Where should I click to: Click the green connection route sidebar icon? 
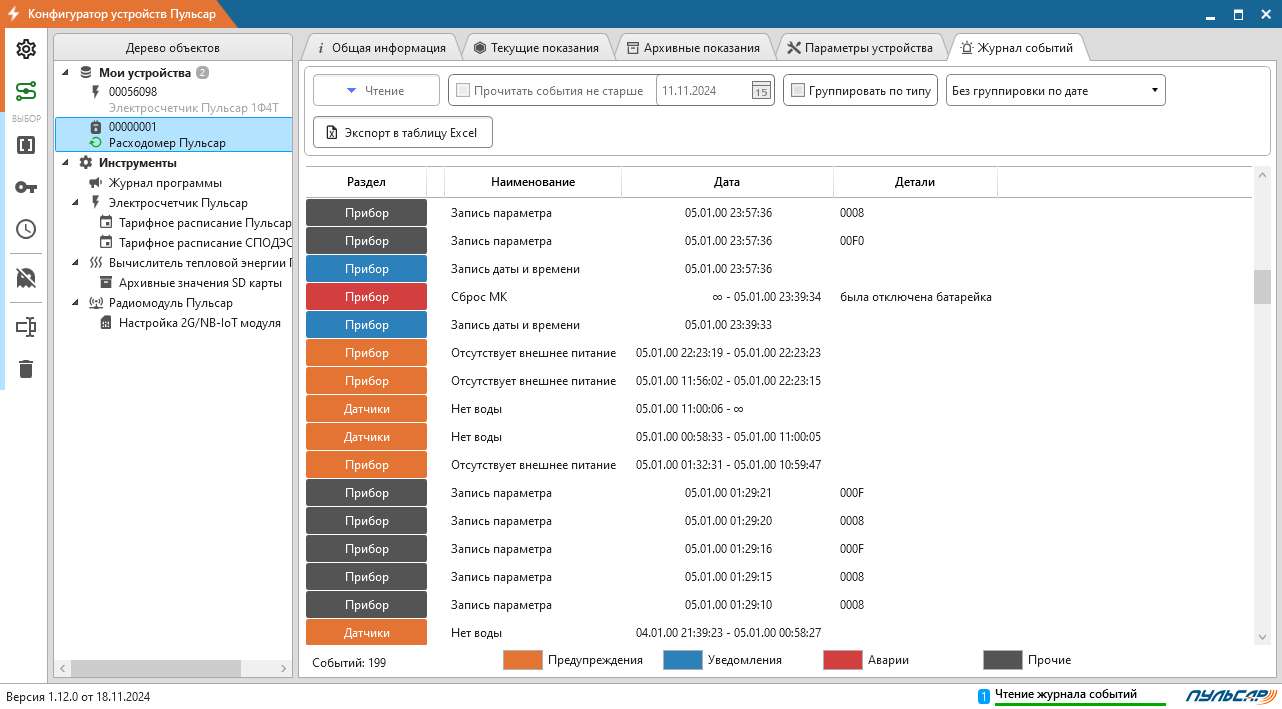pos(26,92)
